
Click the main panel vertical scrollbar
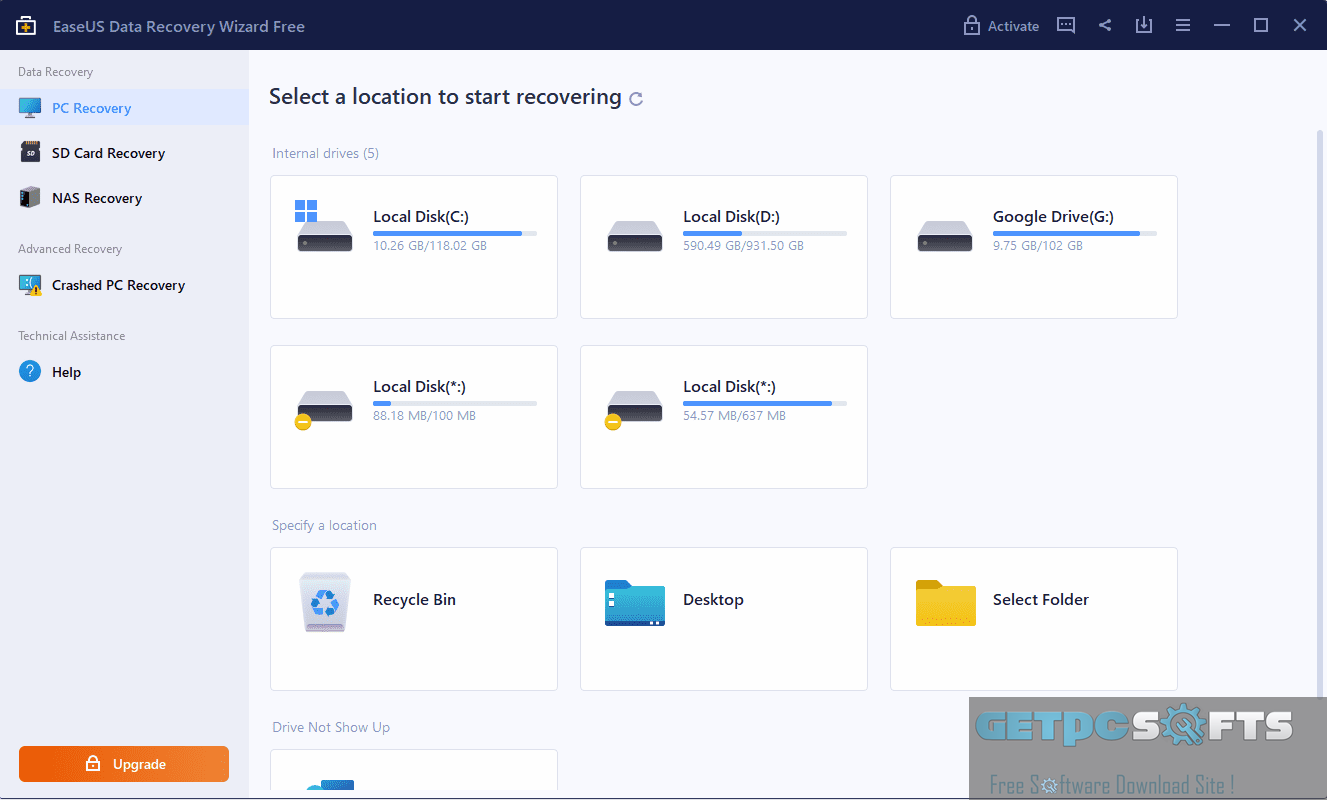(1319, 412)
